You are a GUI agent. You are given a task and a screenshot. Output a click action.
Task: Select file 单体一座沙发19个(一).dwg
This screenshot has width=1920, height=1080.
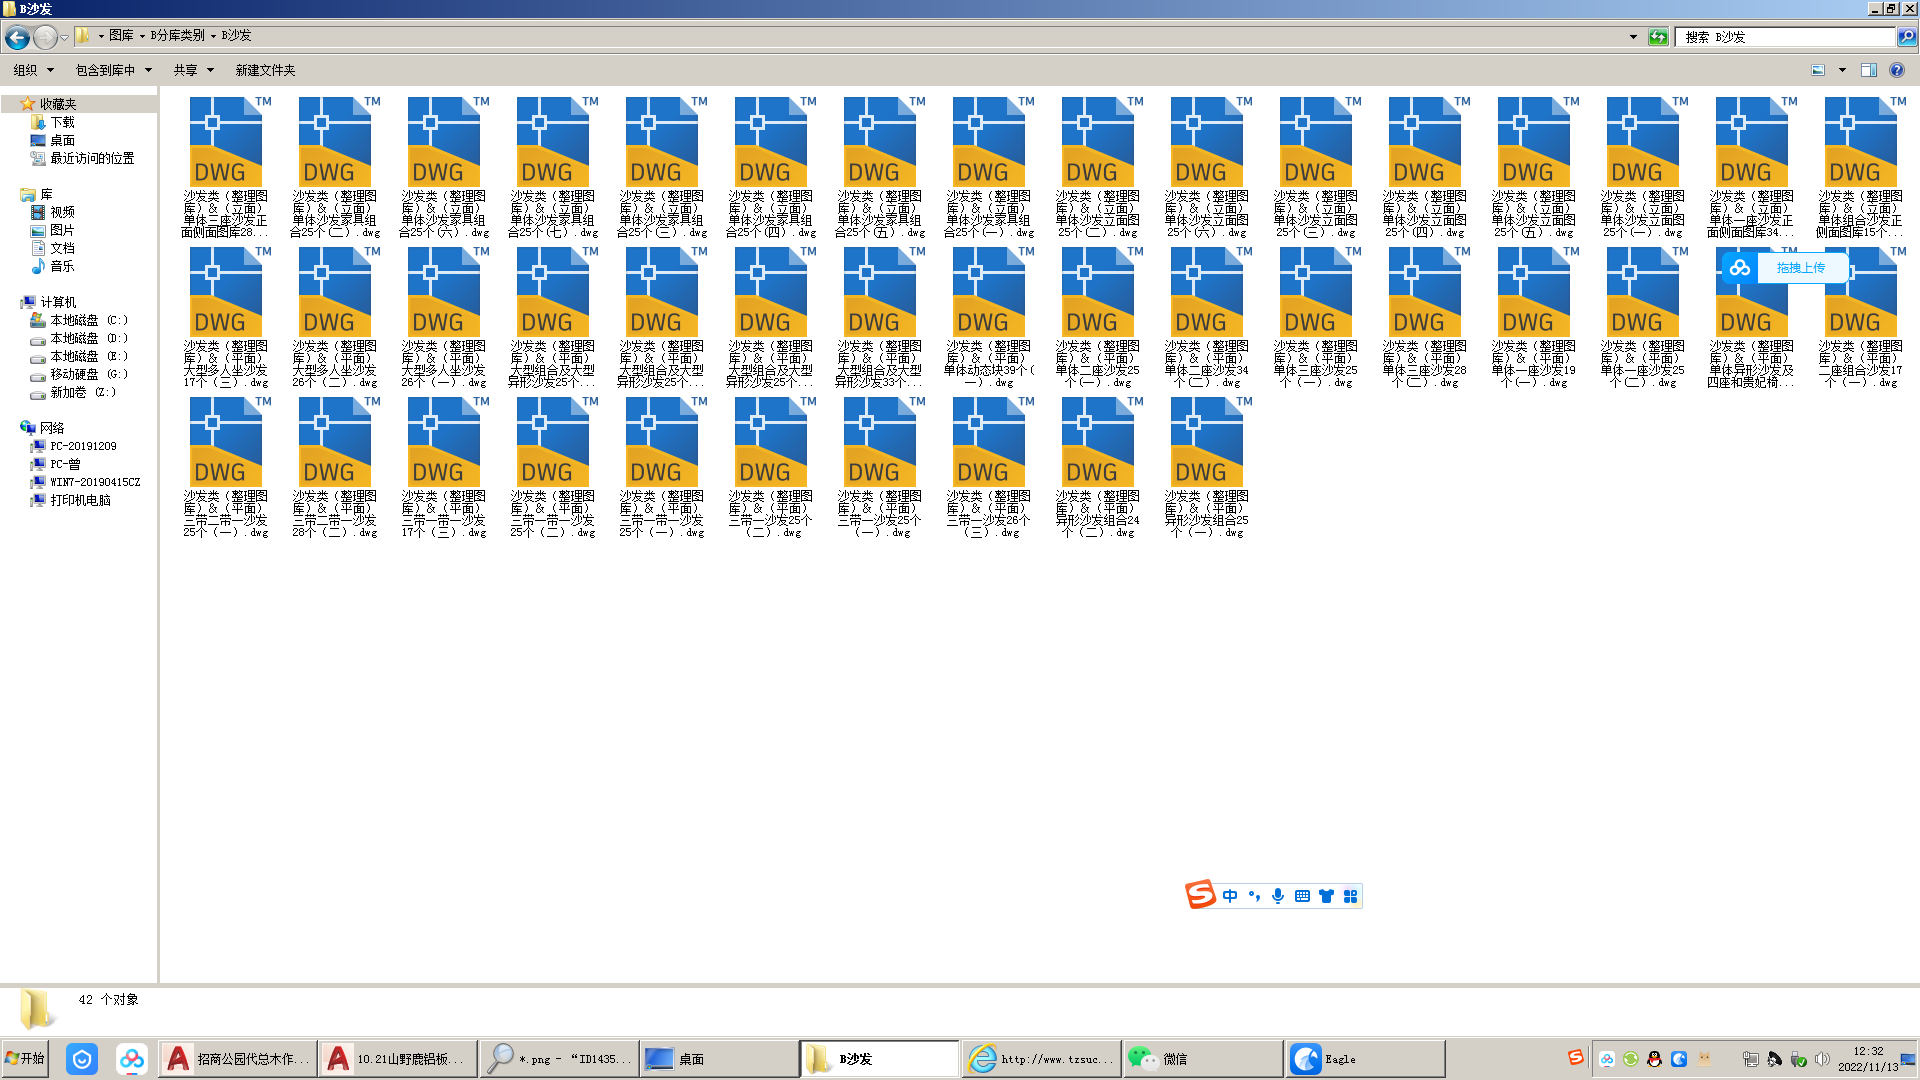1534,318
